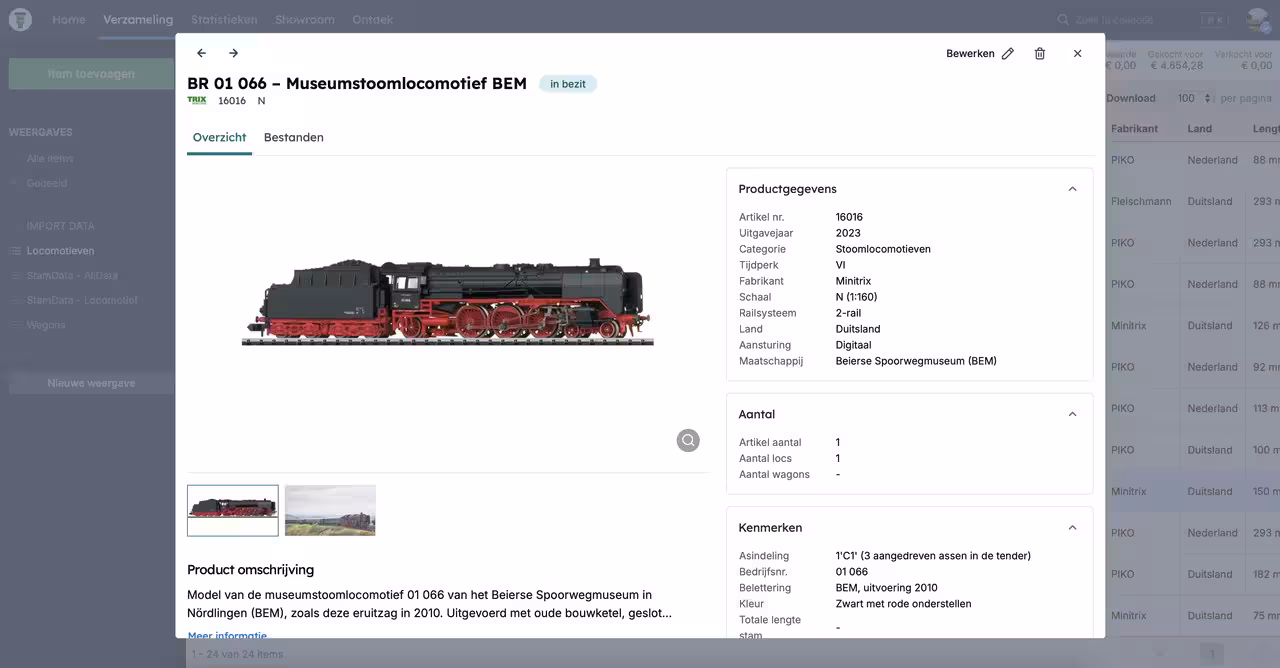This screenshot has height=668, width=1280.
Task: Switch to the Bestanden tab
Action: [x=294, y=138]
